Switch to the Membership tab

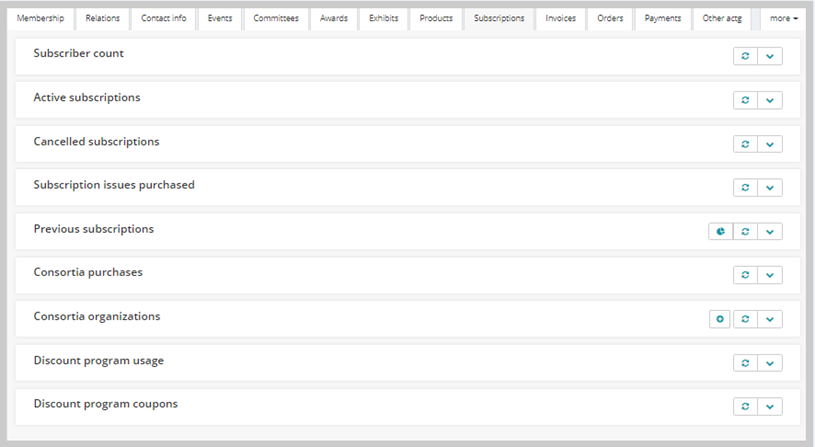click(x=41, y=19)
